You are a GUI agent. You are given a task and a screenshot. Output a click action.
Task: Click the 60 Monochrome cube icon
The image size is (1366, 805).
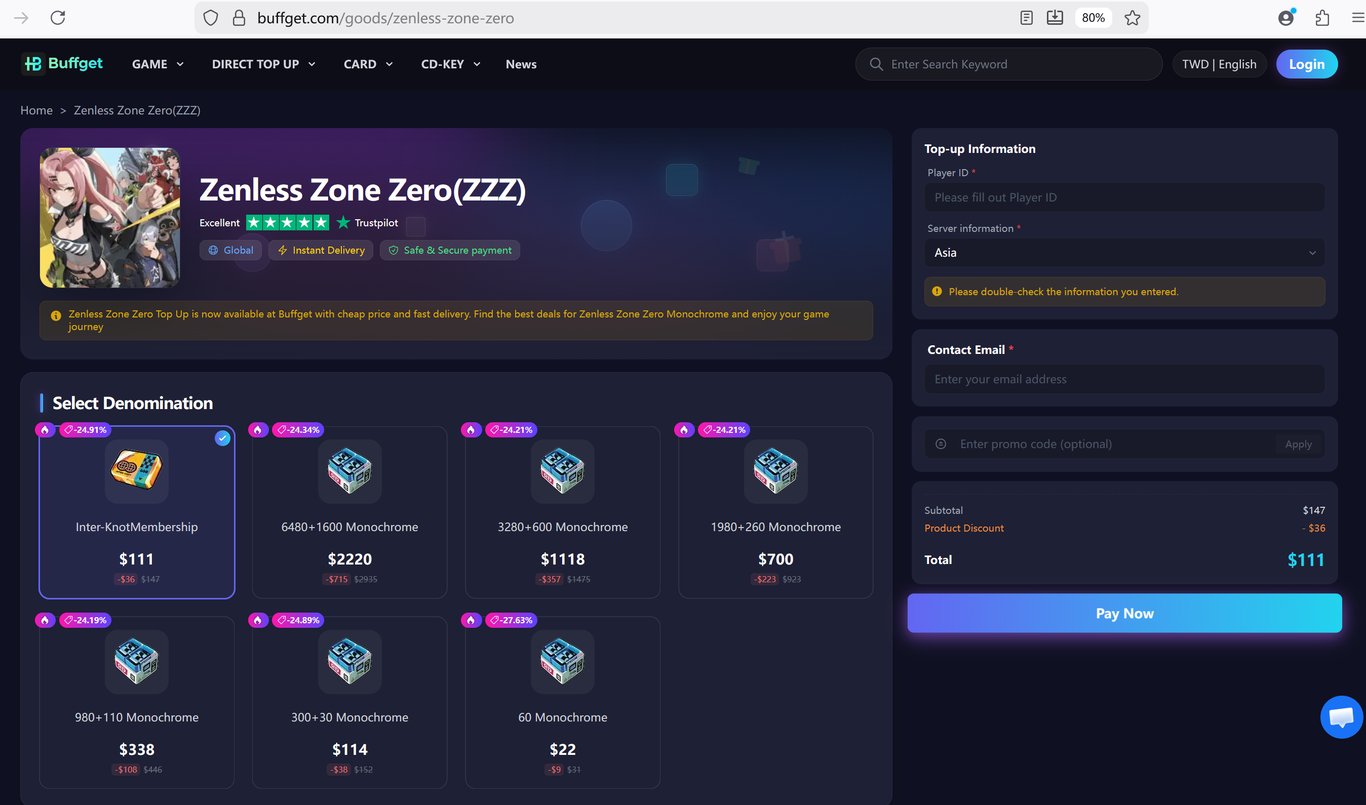(x=563, y=662)
